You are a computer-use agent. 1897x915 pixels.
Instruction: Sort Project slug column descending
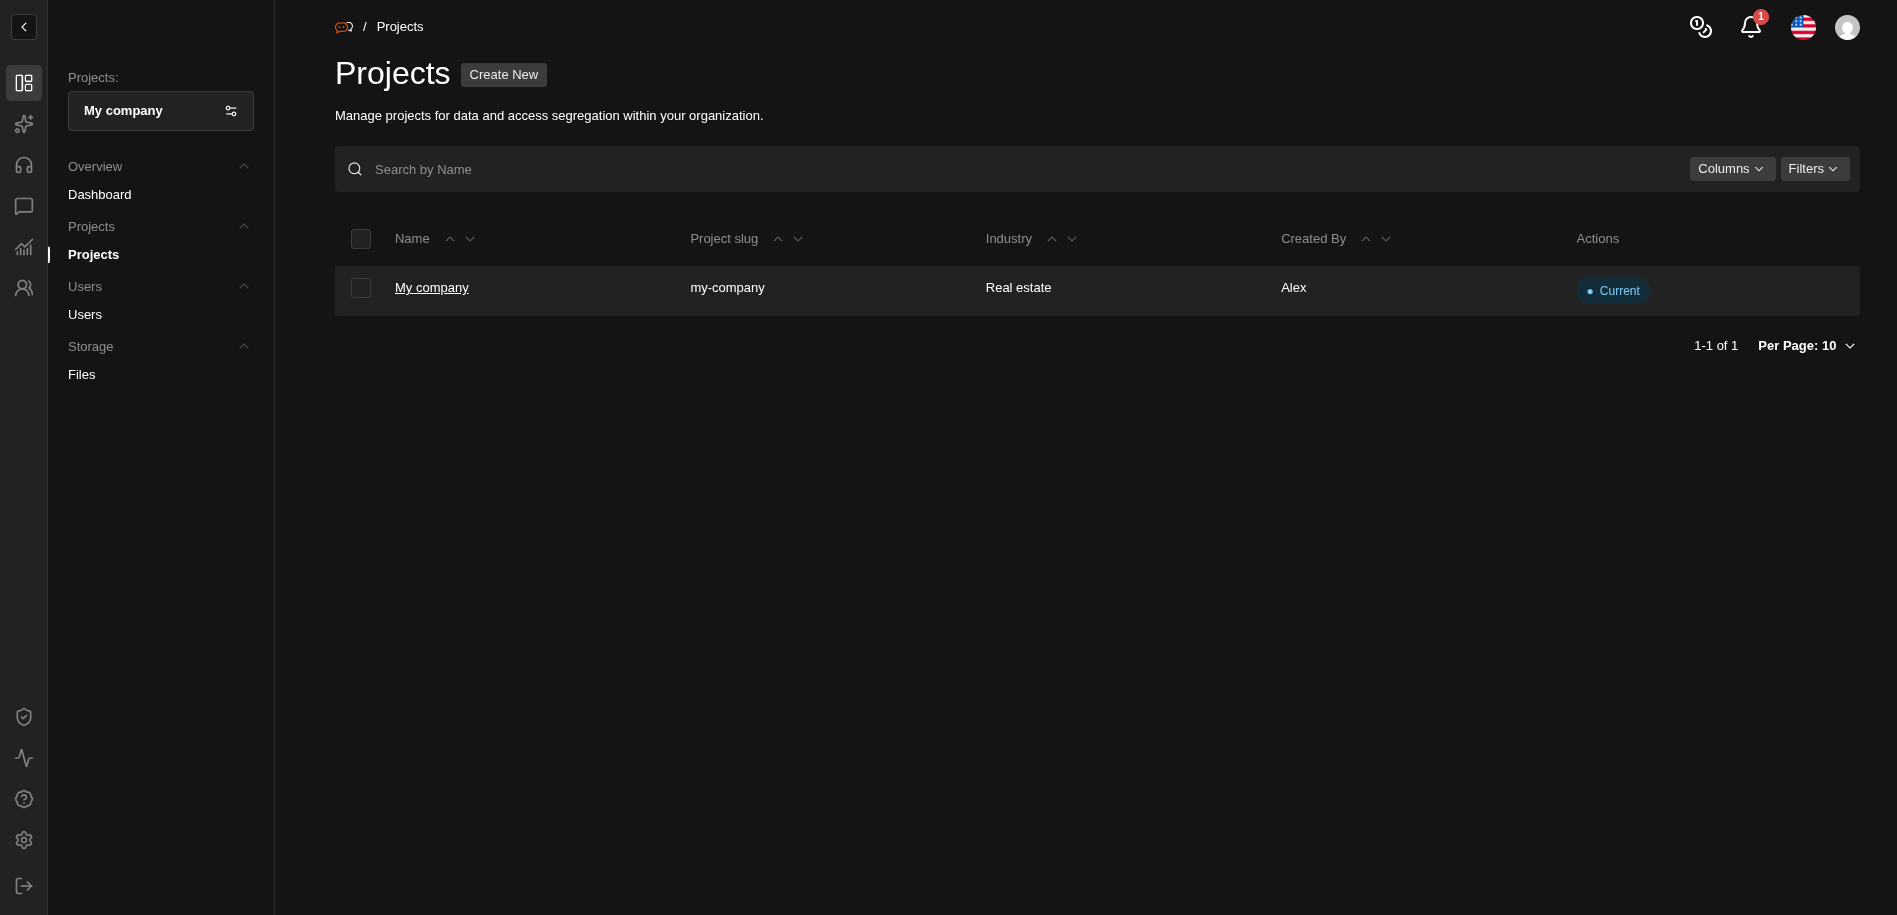coord(798,239)
